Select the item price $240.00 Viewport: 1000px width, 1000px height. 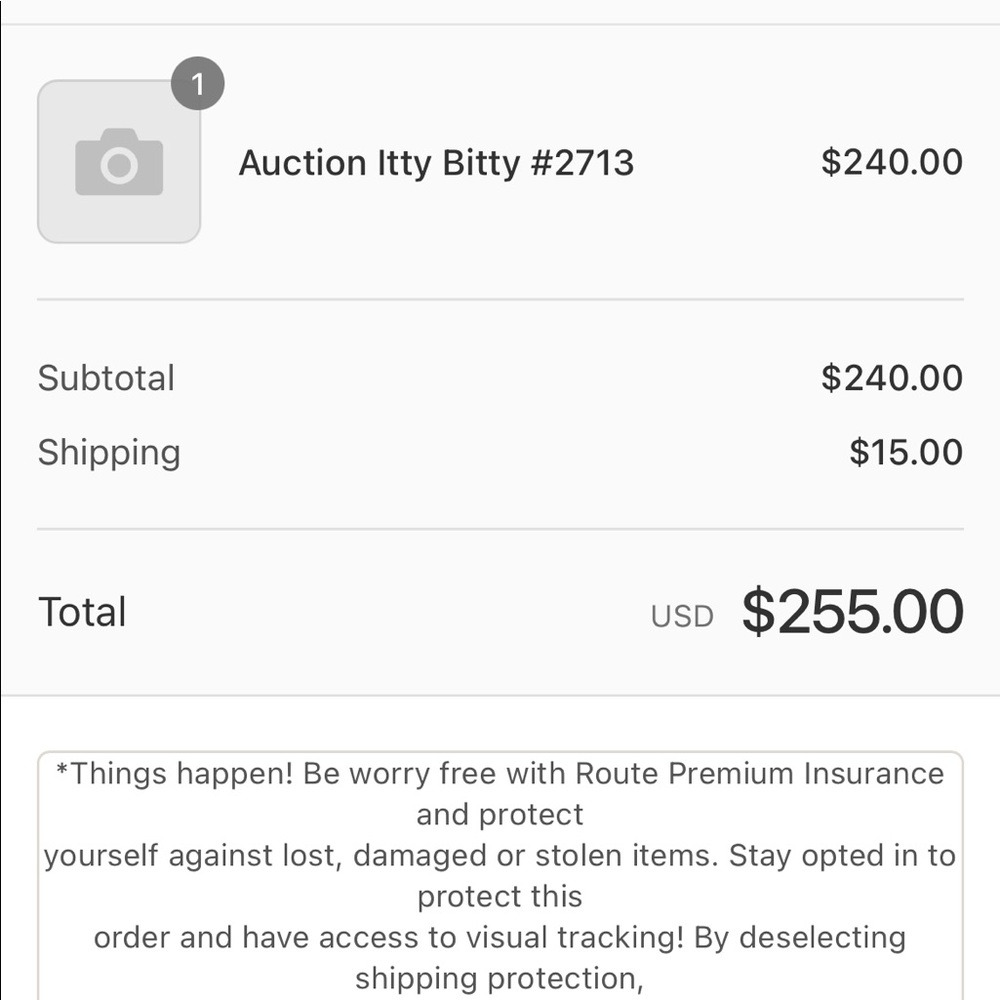(892, 162)
